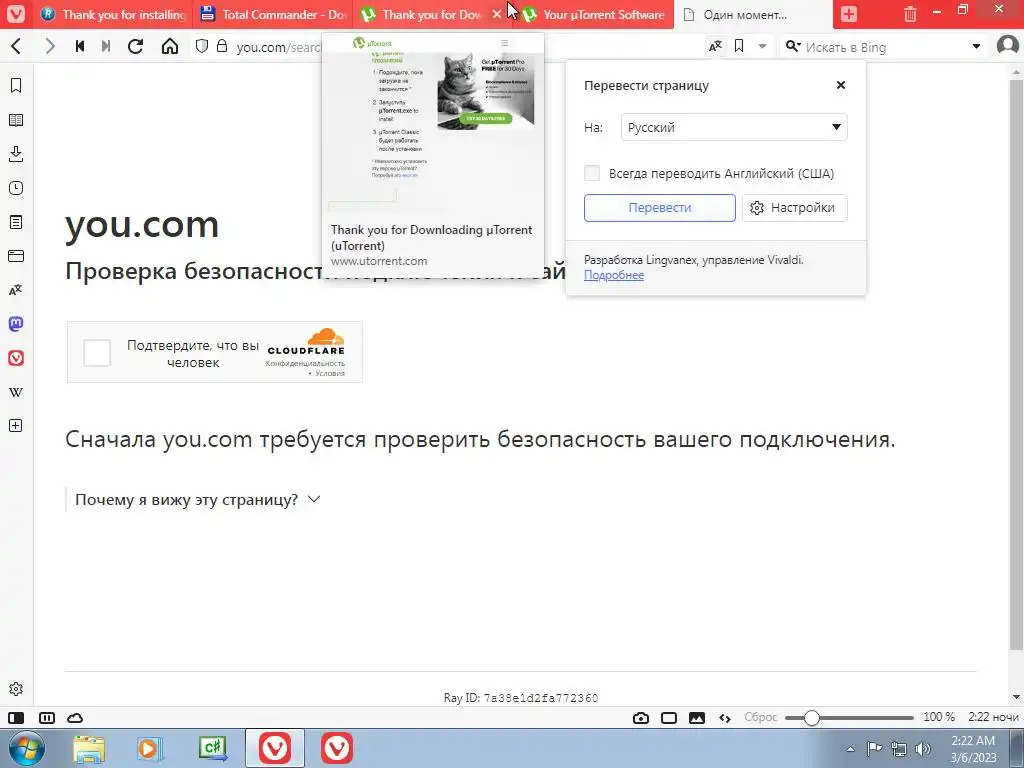
Task: Add a new web panel
Action: [16, 426]
